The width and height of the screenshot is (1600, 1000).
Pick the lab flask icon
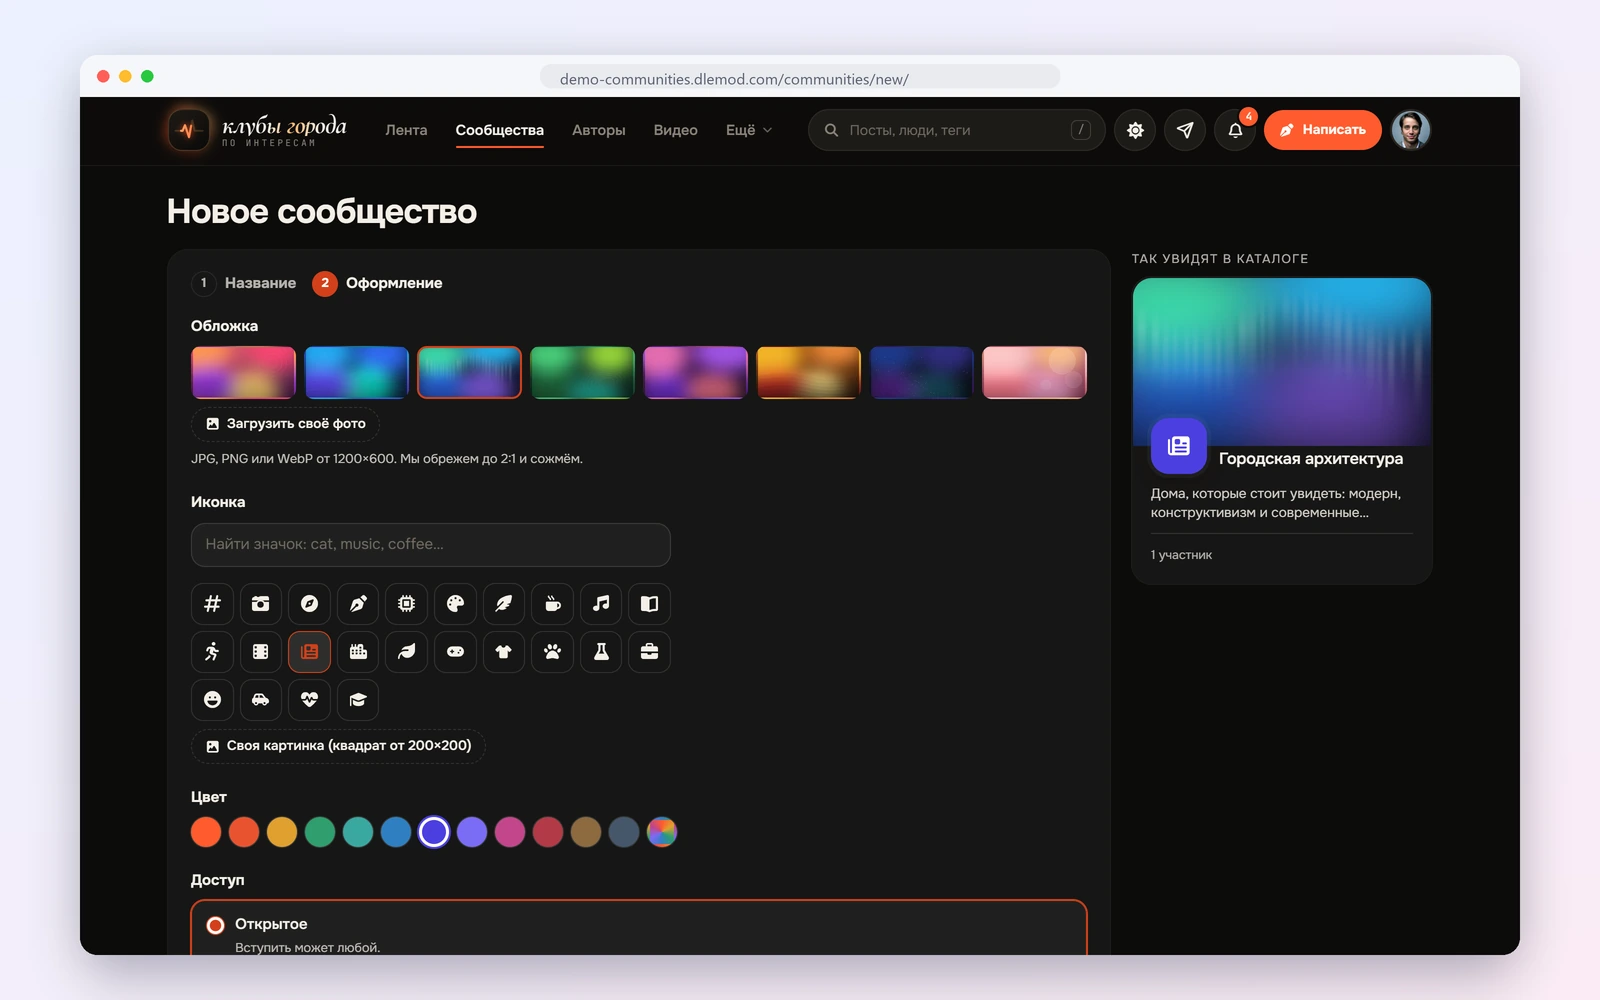tap(601, 652)
